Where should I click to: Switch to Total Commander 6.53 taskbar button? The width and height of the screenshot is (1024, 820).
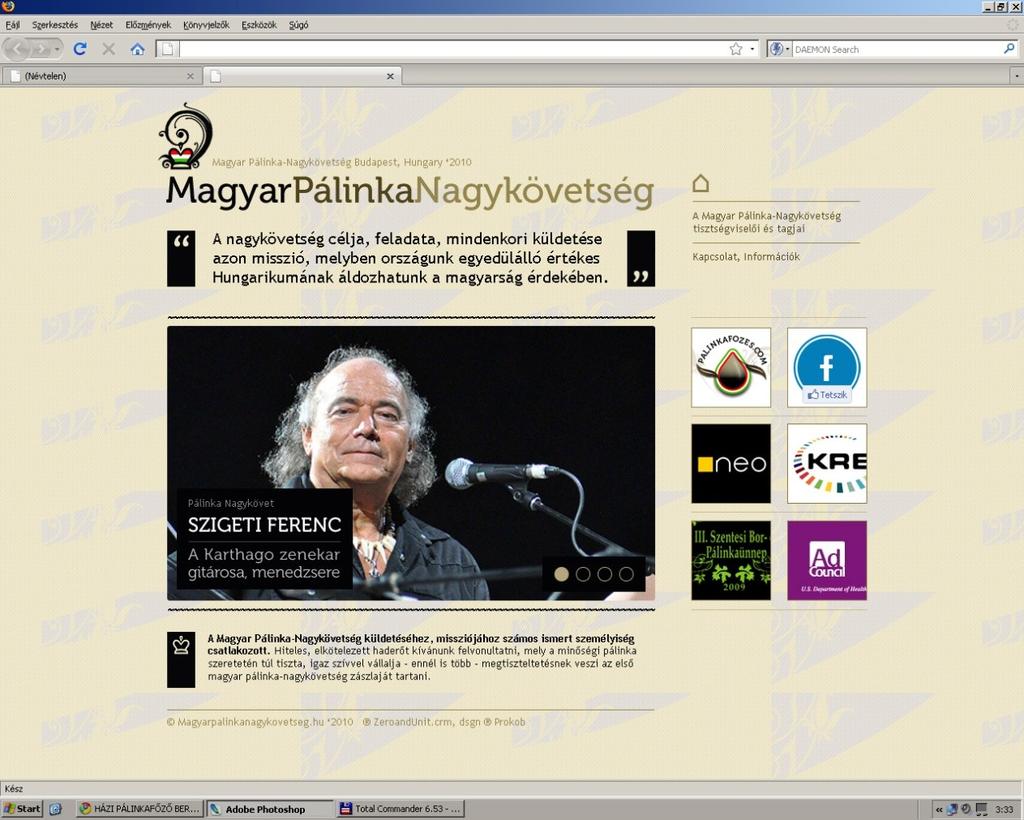401,809
